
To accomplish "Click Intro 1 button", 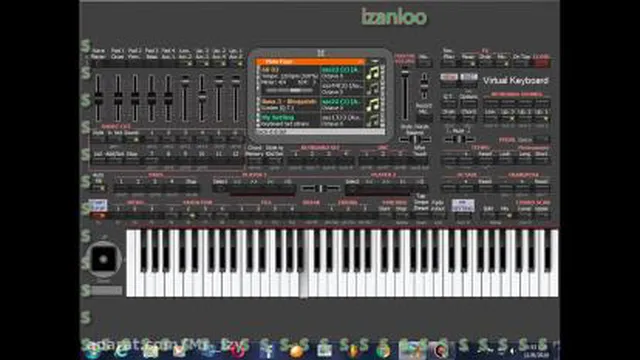I will click(x=118, y=215).
